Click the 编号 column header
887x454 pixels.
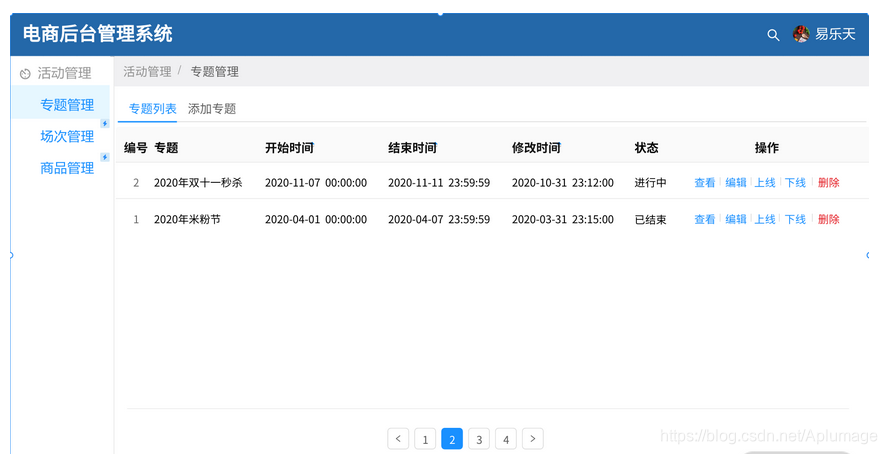tap(135, 148)
